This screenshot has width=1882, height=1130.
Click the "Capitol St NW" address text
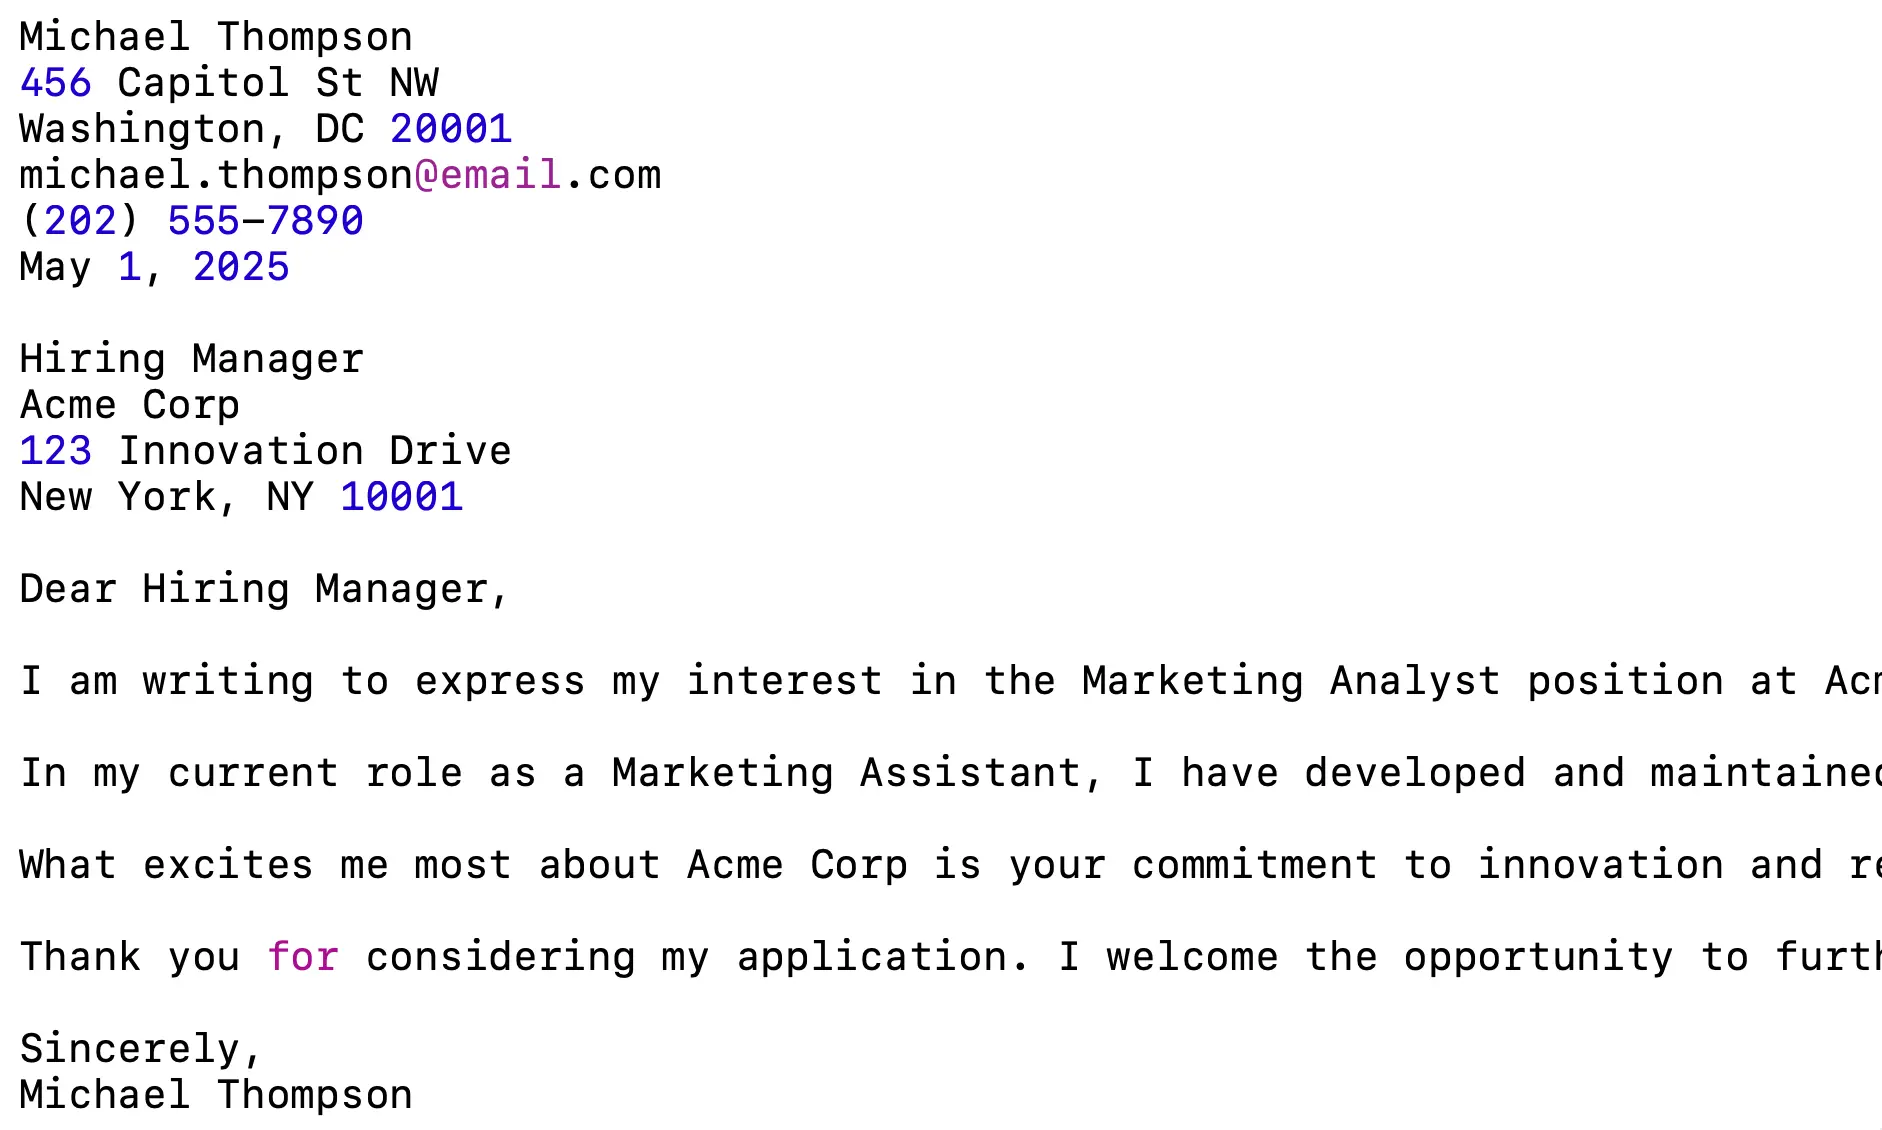[277, 83]
